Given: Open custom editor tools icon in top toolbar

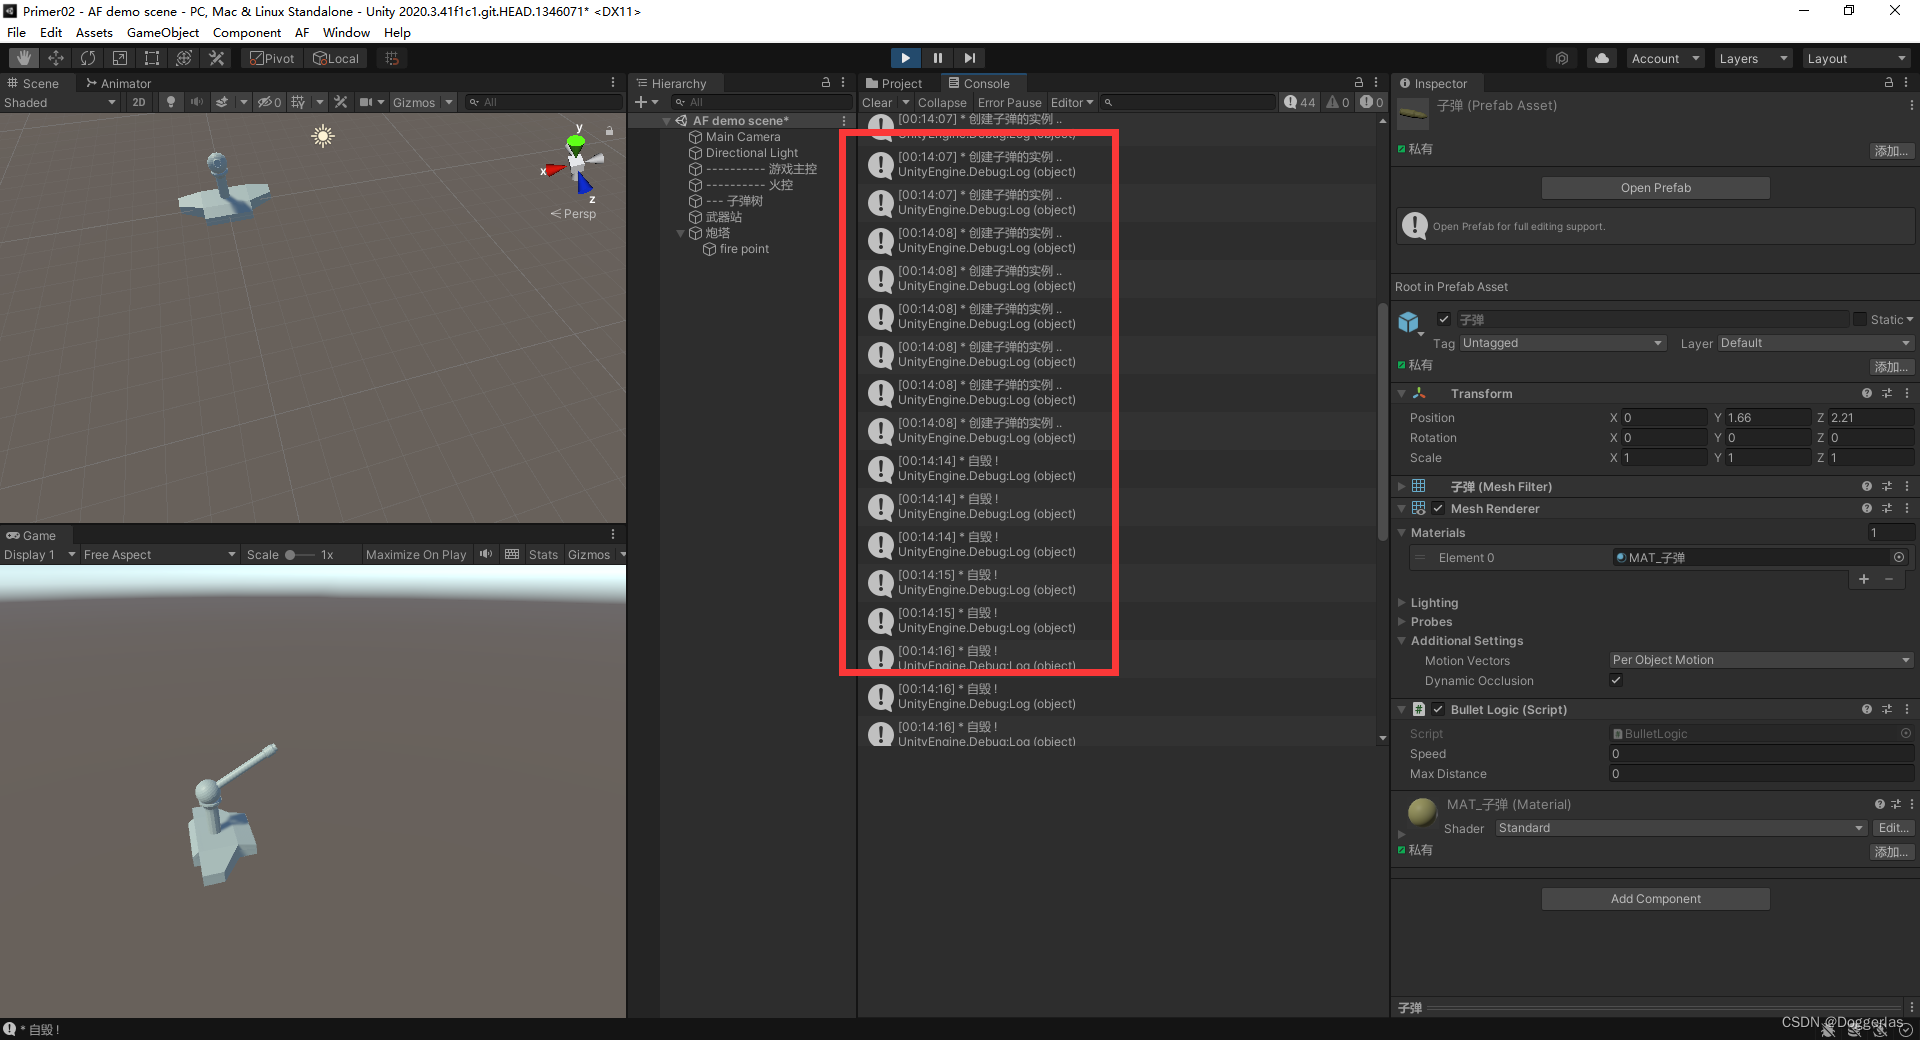Looking at the screenshot, I should point(216,58).
